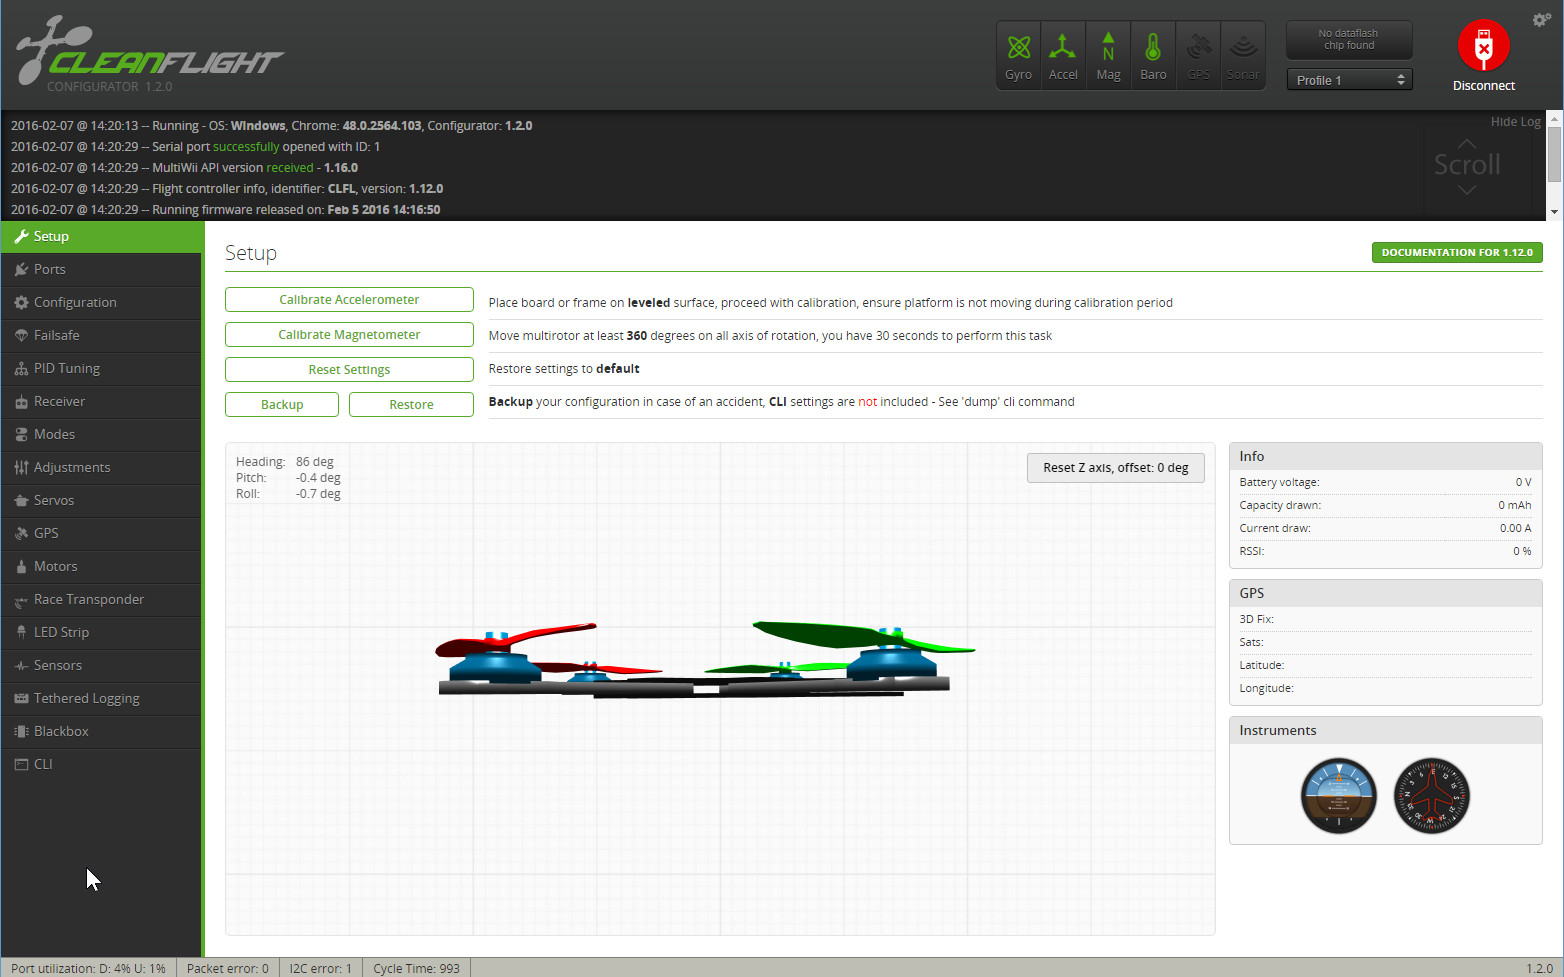Image resolution: width=1564 pixels, height=977 pixels.
Task: Click the log Scroll control
Action: pos(1467,165)
